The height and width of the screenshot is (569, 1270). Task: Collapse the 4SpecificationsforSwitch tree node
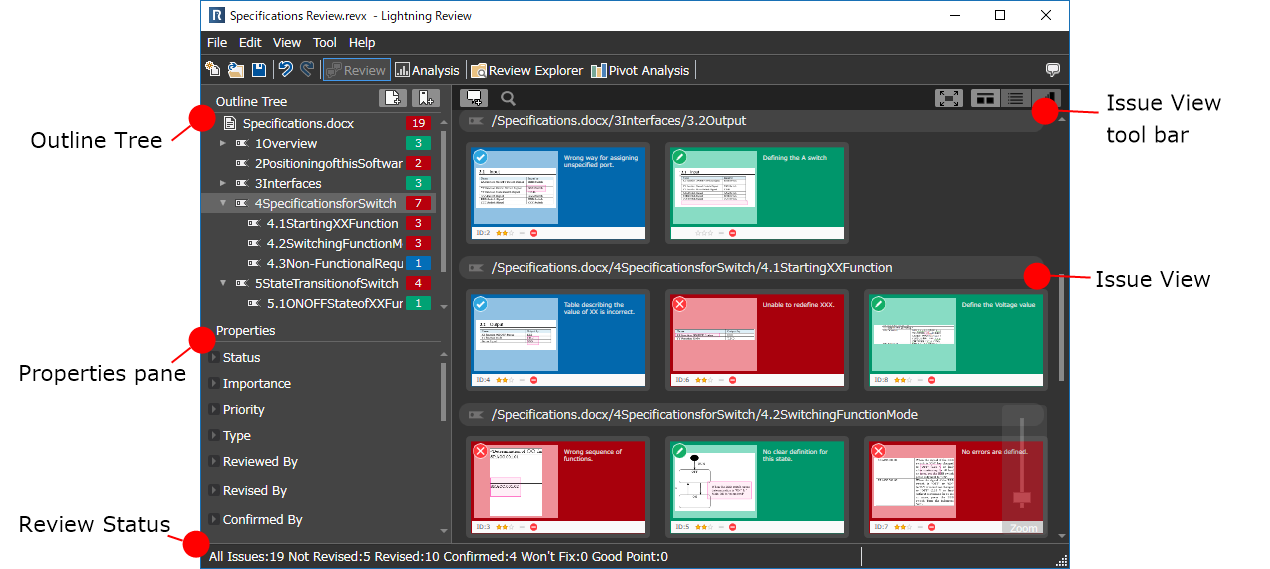coord(224,203)
